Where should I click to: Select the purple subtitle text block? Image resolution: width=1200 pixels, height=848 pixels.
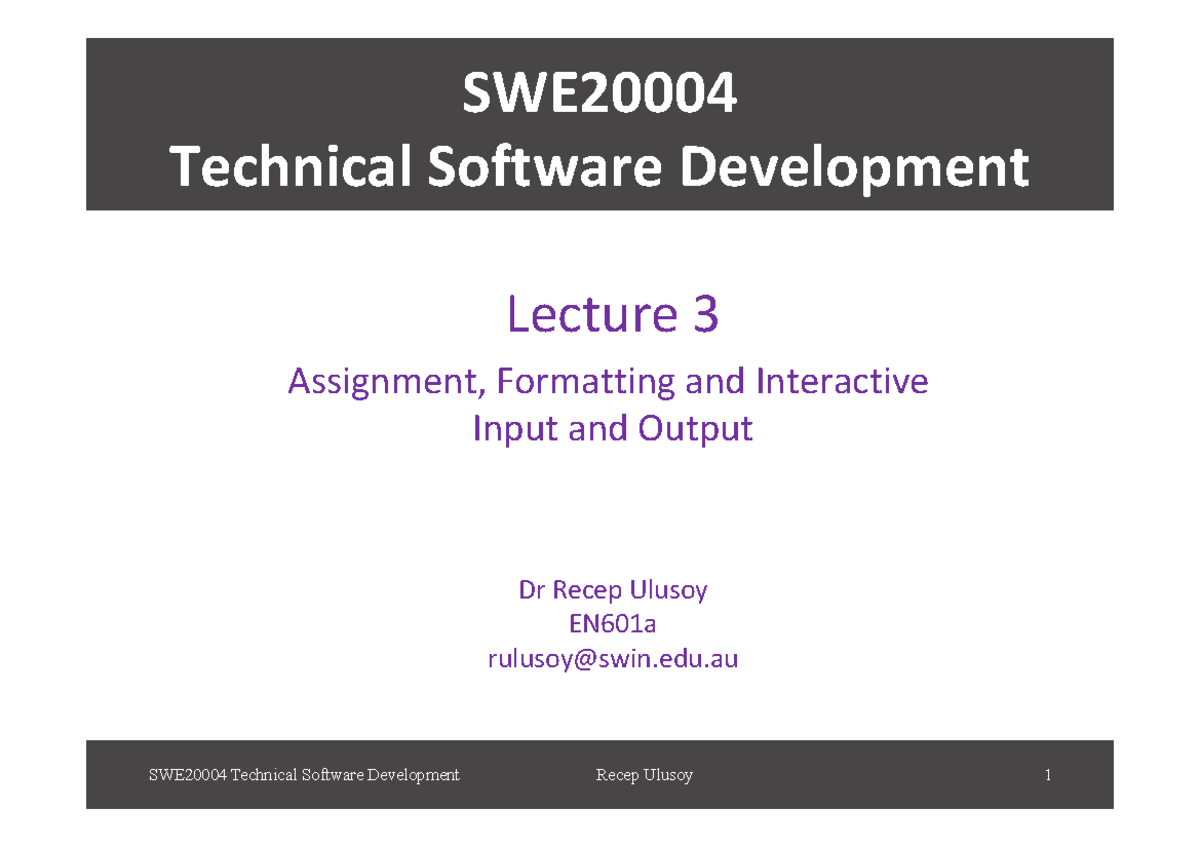click(x=608, y=405)
